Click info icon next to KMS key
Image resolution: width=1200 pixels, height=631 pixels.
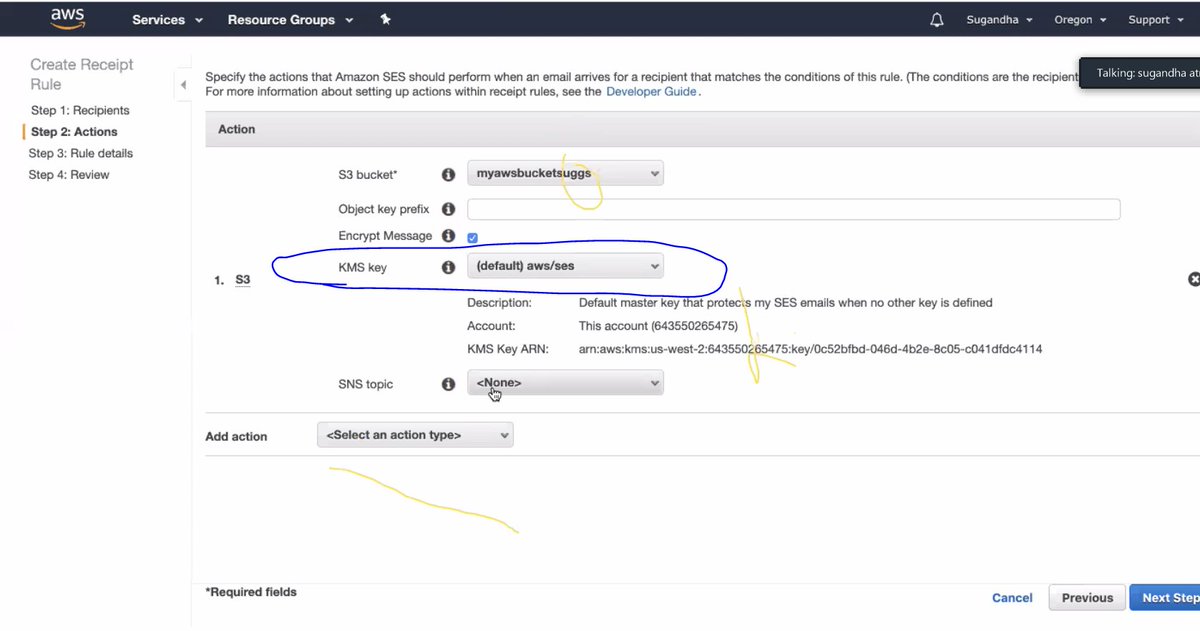click(x=449, y=267)
